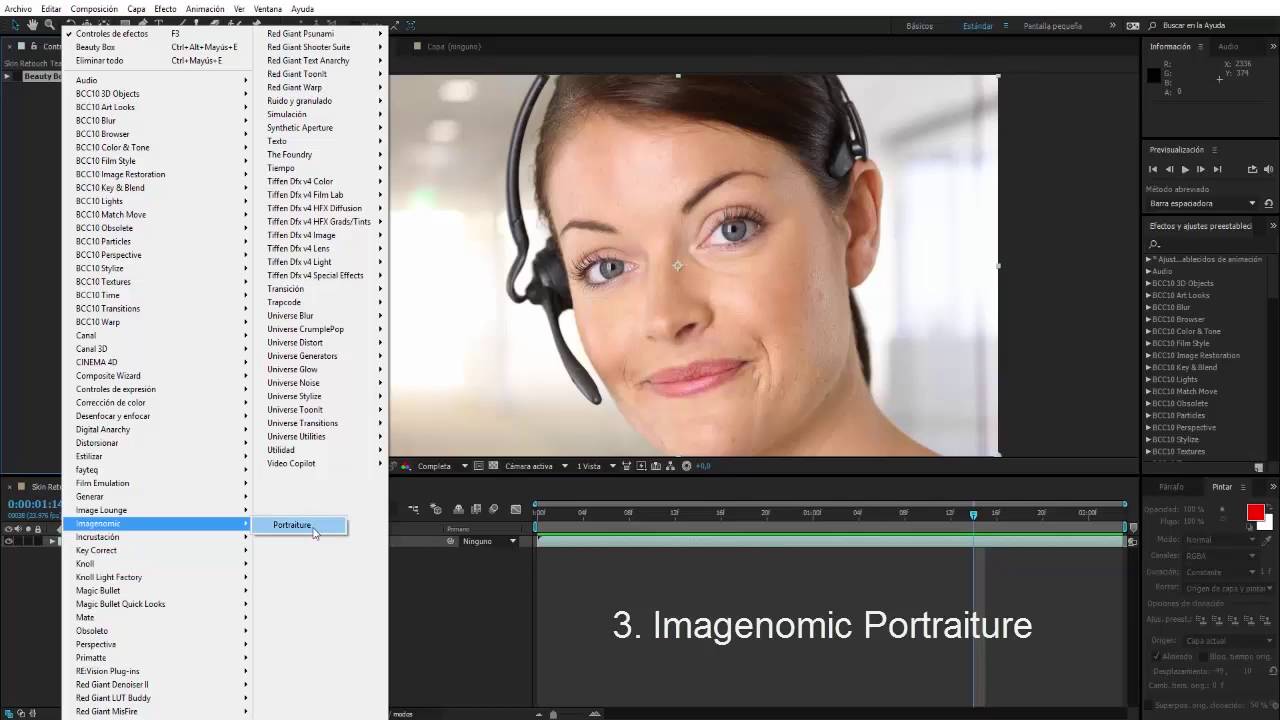Viewport: 1280px width, 720px height.
Task: Toggle motion blur icon in timeline
Action: tap(493, 509)
